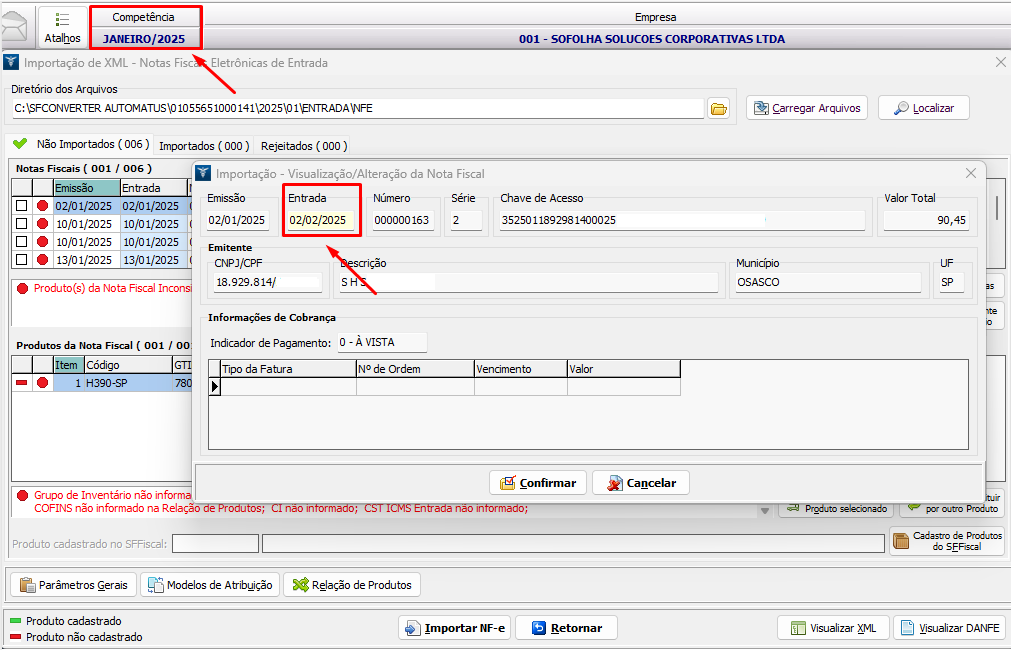Click the Indicador de Pagamento field
1011x650 pixels.
click(x=382, y=342)
